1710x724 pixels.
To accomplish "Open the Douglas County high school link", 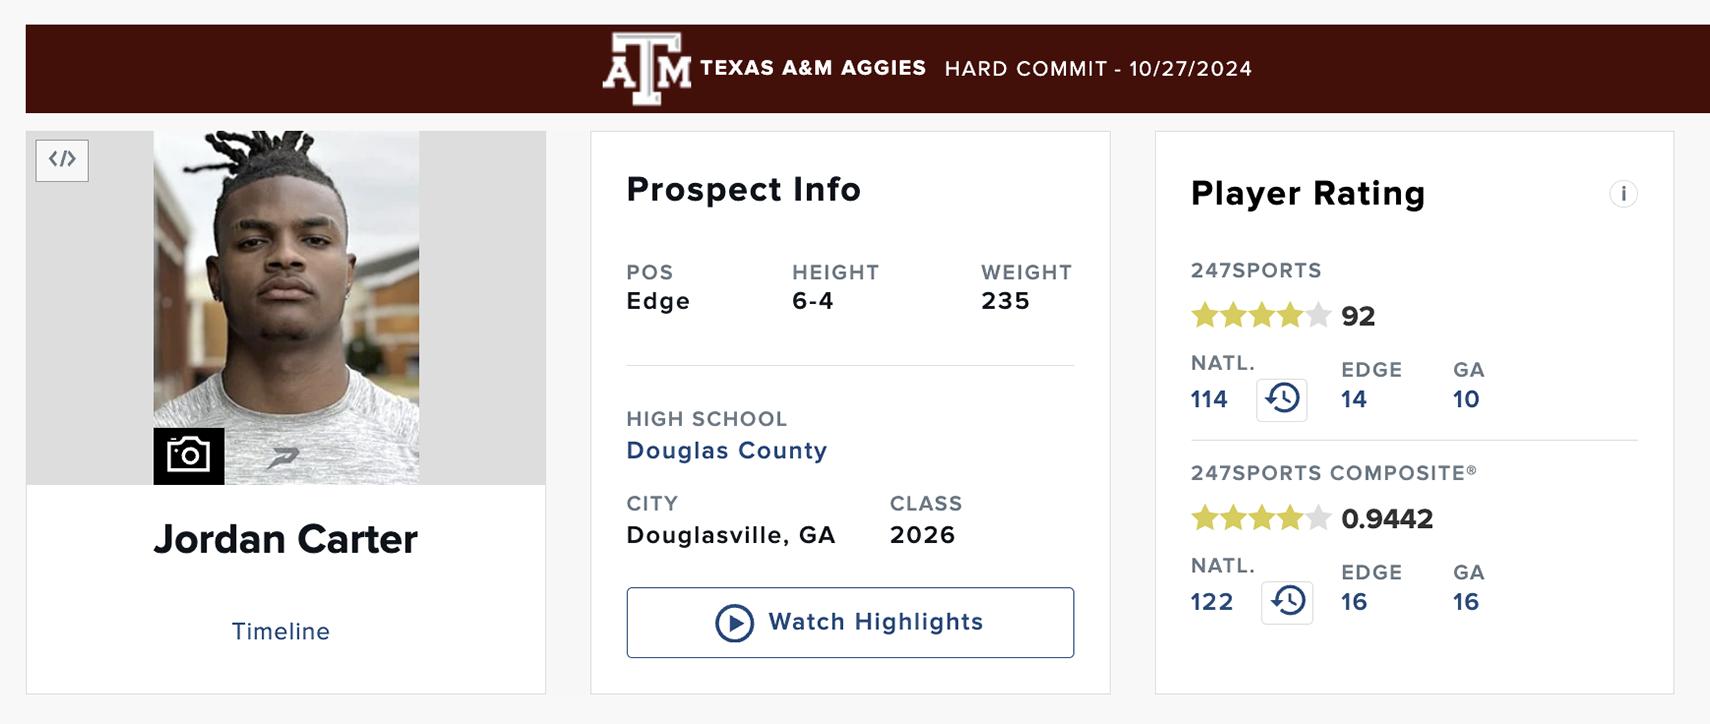I will (x=726, y=451).
